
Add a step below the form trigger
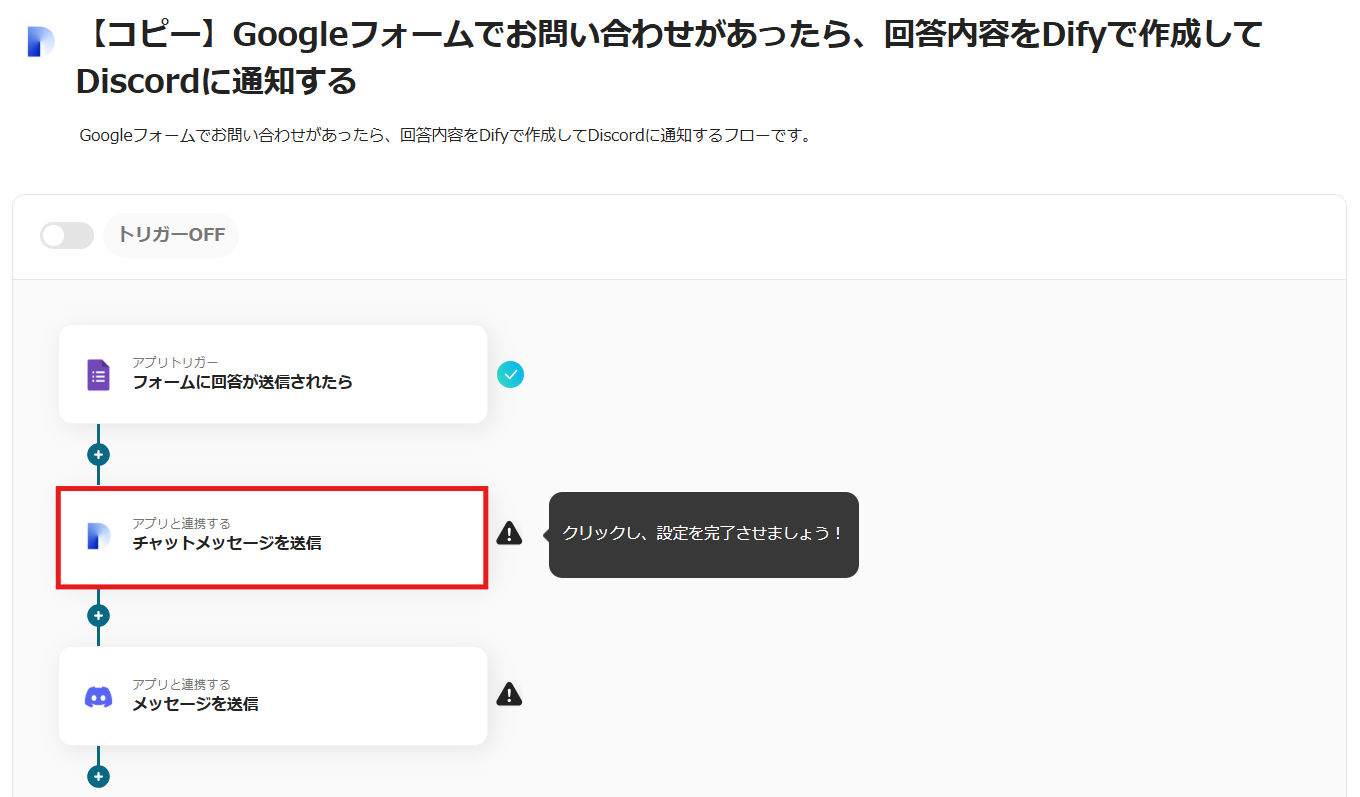98,455
